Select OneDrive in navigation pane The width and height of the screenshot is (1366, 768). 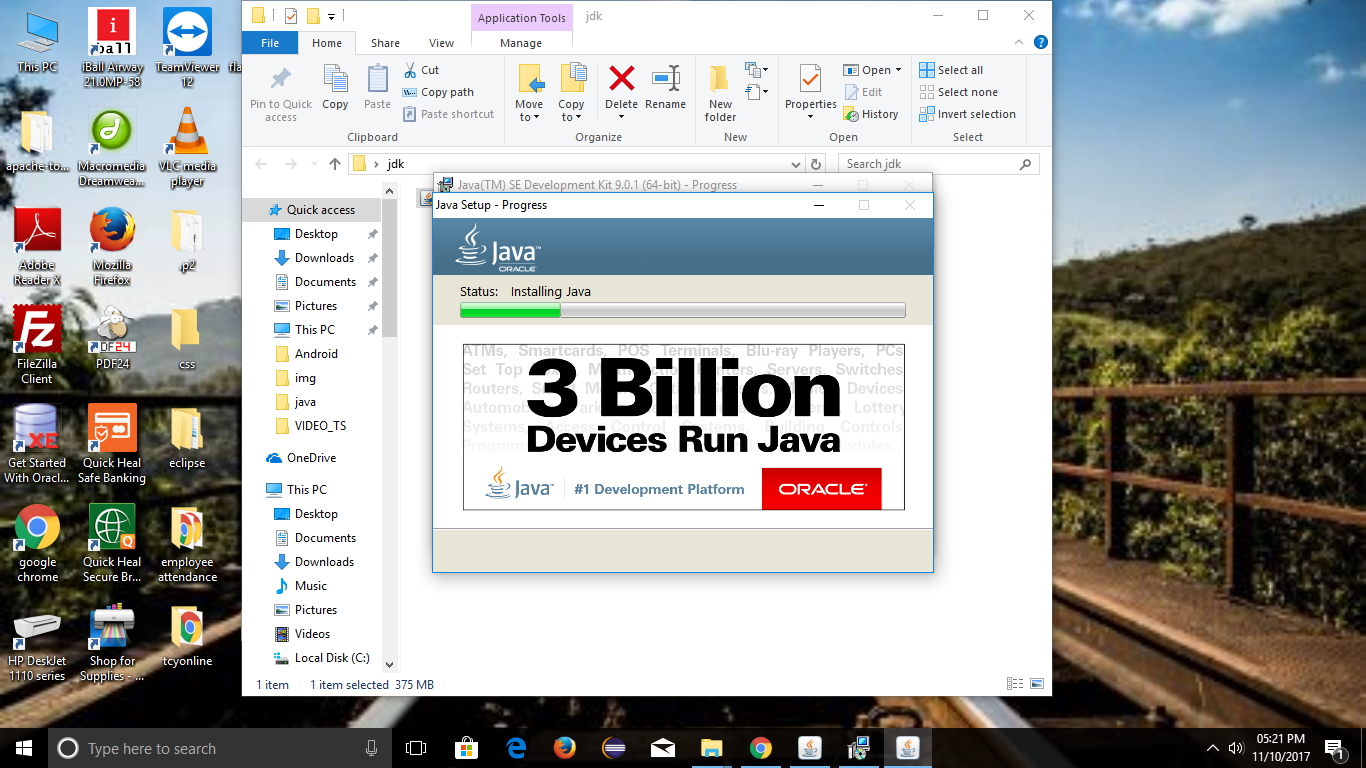tap(311, 458)
